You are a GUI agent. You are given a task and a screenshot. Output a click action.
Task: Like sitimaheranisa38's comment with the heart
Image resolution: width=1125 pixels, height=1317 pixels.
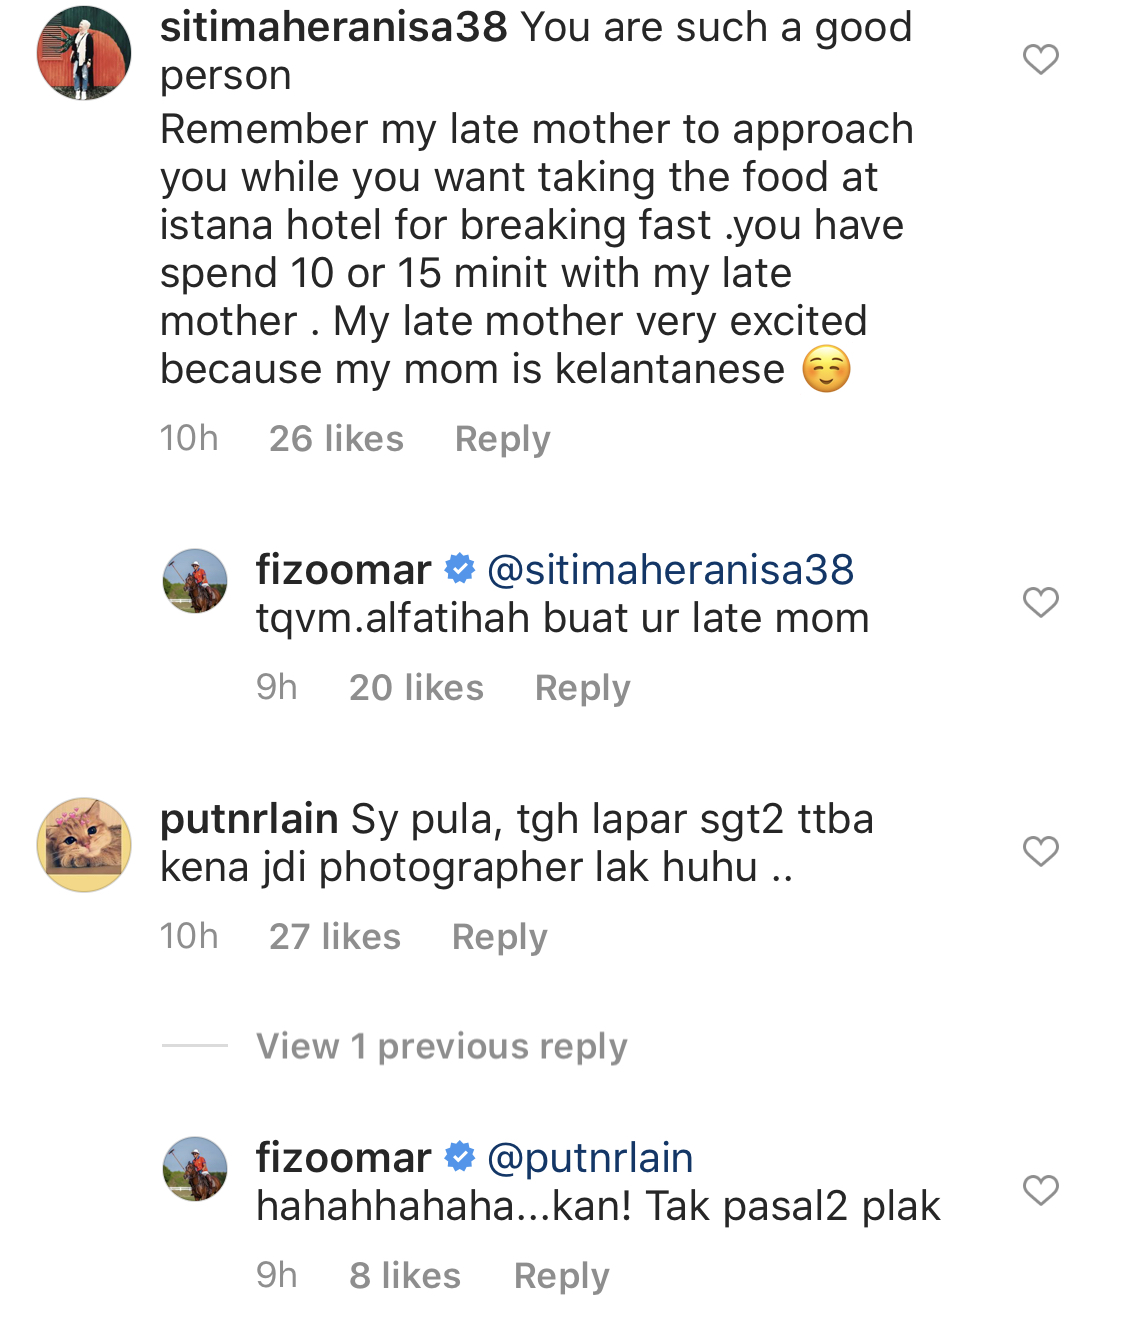click(x=1040, y=60)
